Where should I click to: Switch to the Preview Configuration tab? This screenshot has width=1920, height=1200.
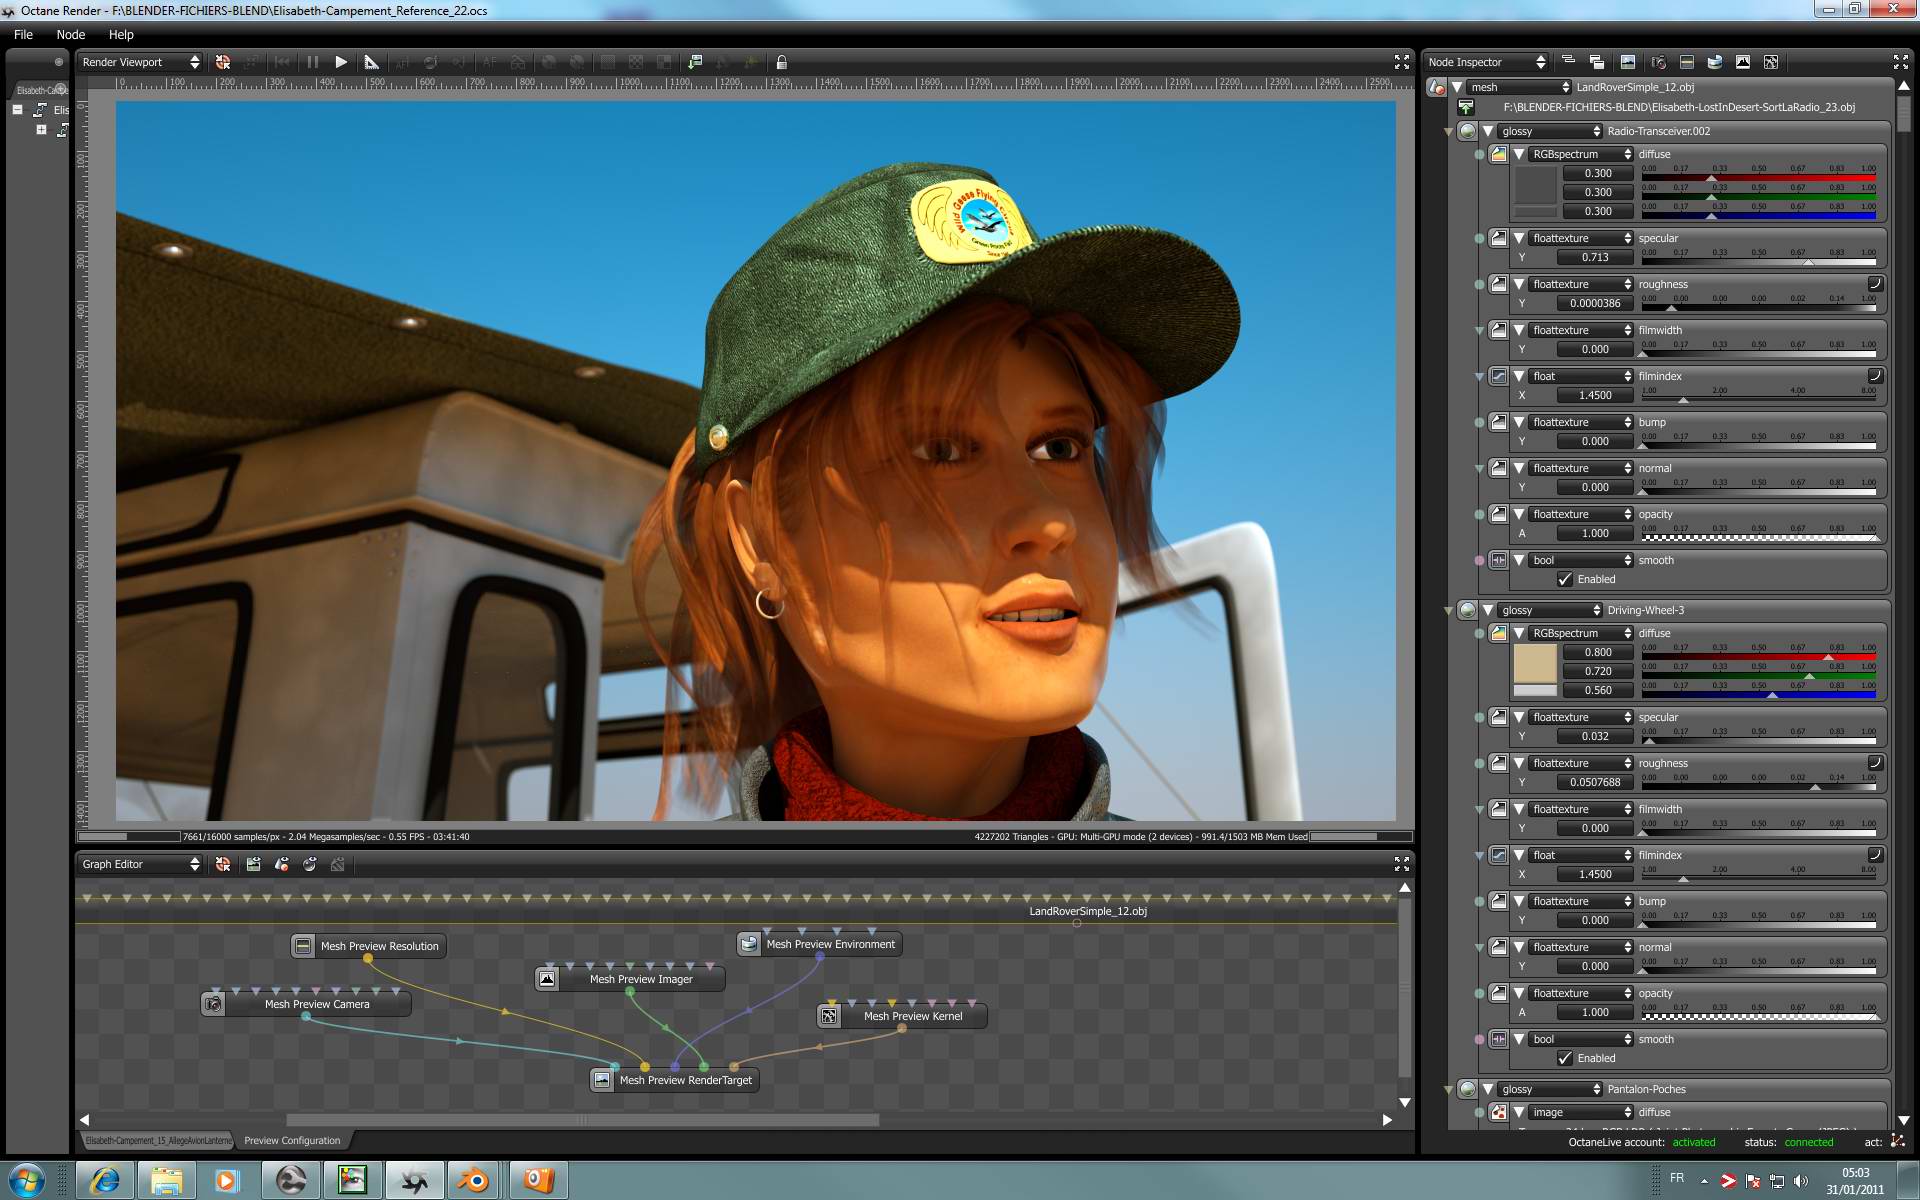tap(292, 1140)
